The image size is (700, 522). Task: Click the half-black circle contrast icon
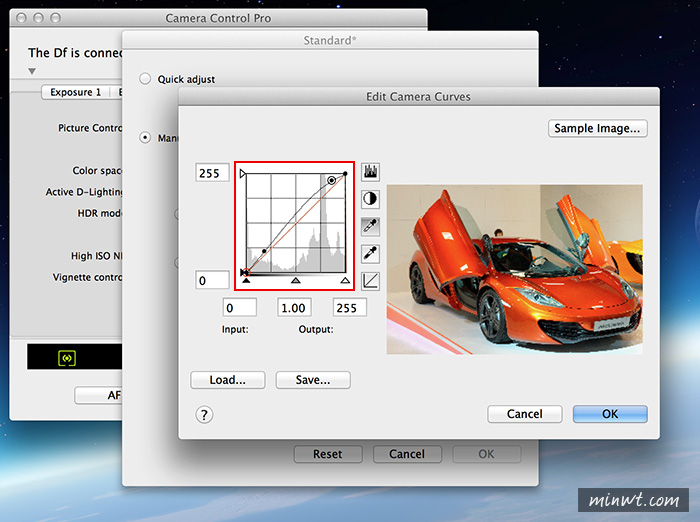pos(370,199)
